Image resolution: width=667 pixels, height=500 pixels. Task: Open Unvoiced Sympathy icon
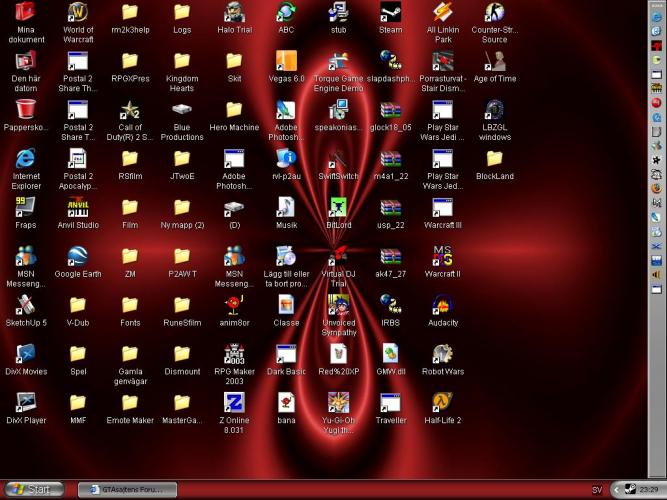[338, 305]
